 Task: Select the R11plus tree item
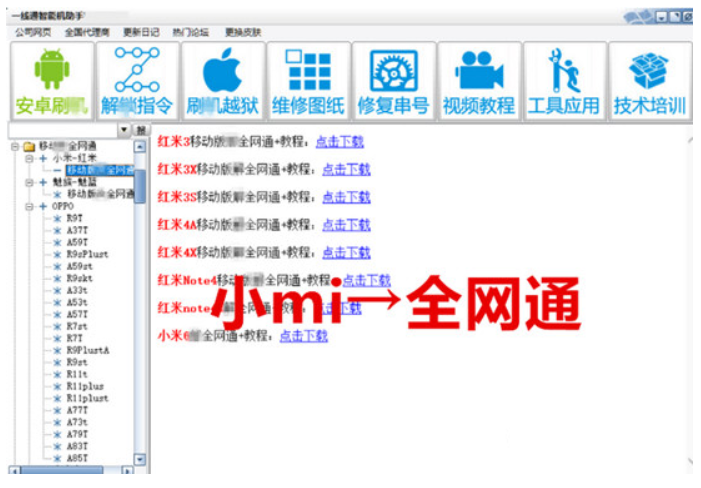click(85, 387)
